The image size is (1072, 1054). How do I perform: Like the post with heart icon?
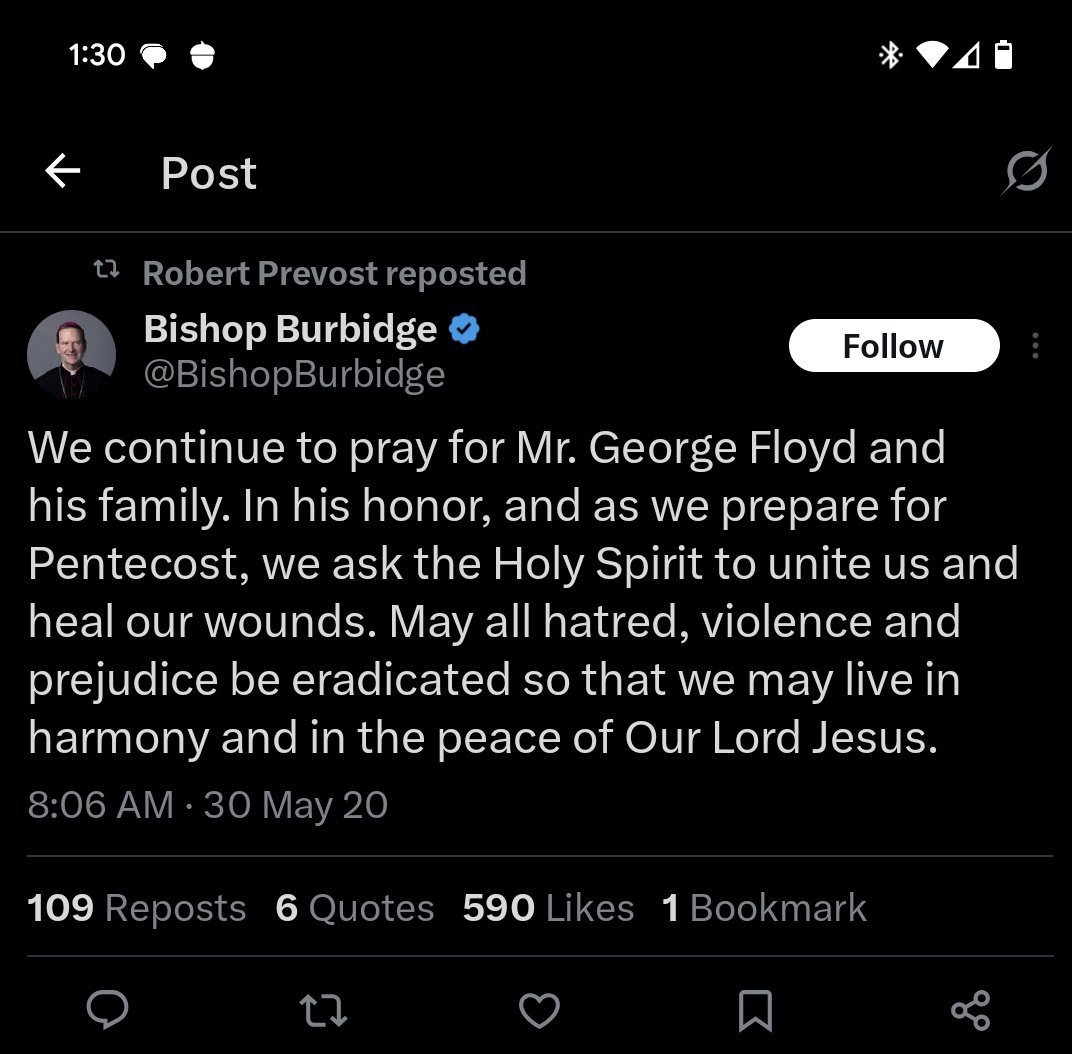click(x=539, y=1010)
